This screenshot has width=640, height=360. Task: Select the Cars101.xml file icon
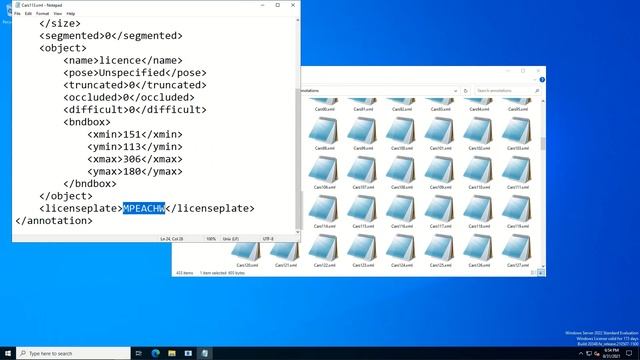pos(440,131)
